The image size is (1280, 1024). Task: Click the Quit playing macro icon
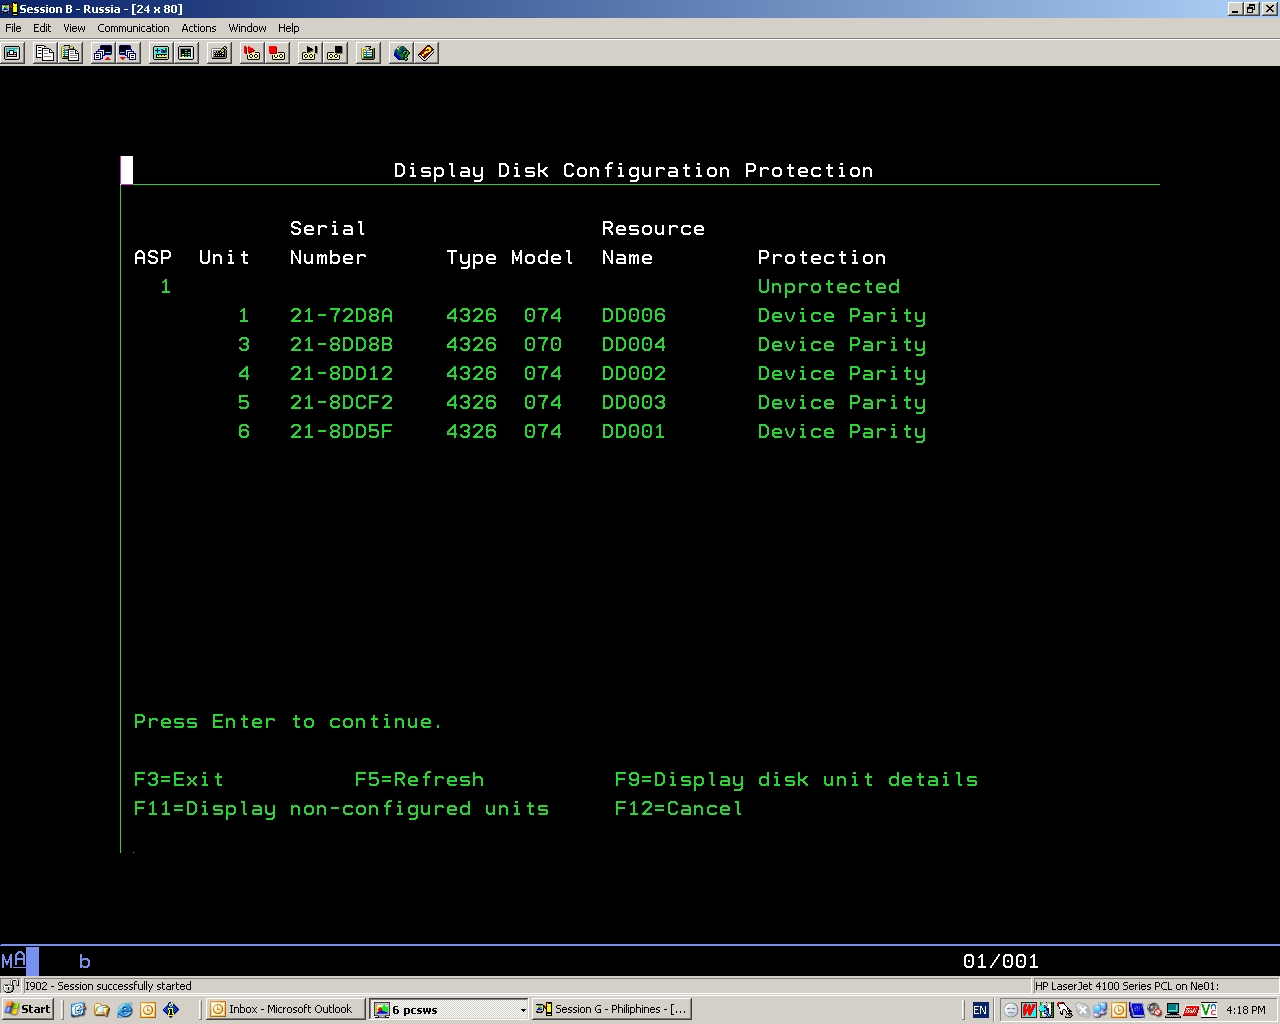tap(335, 53)
